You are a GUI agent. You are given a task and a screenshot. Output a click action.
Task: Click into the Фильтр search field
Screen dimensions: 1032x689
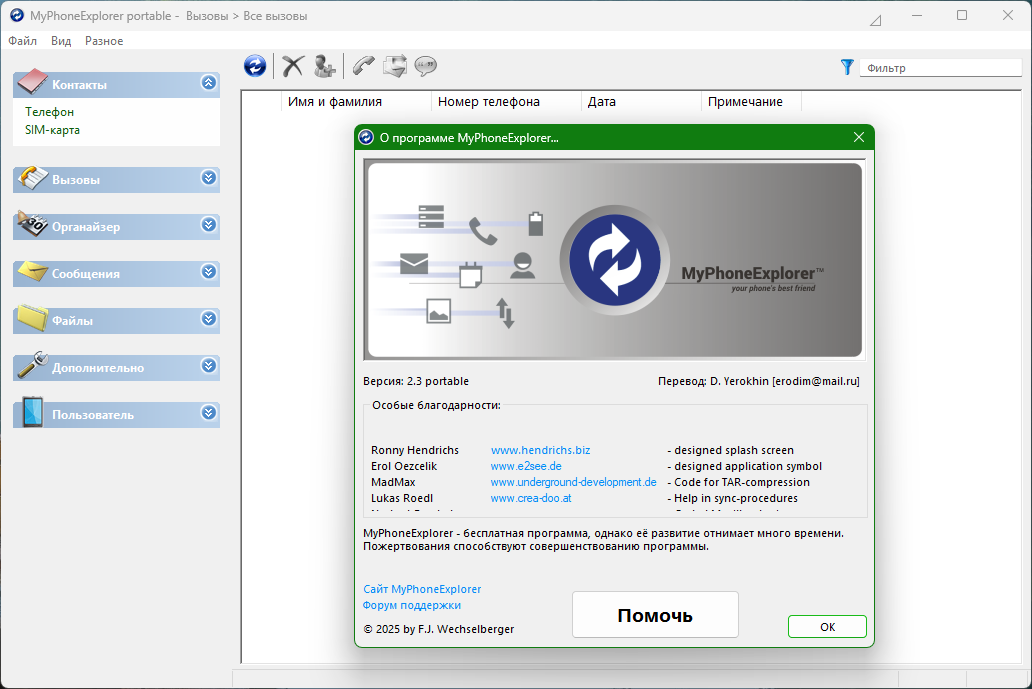tap(940, 68)
